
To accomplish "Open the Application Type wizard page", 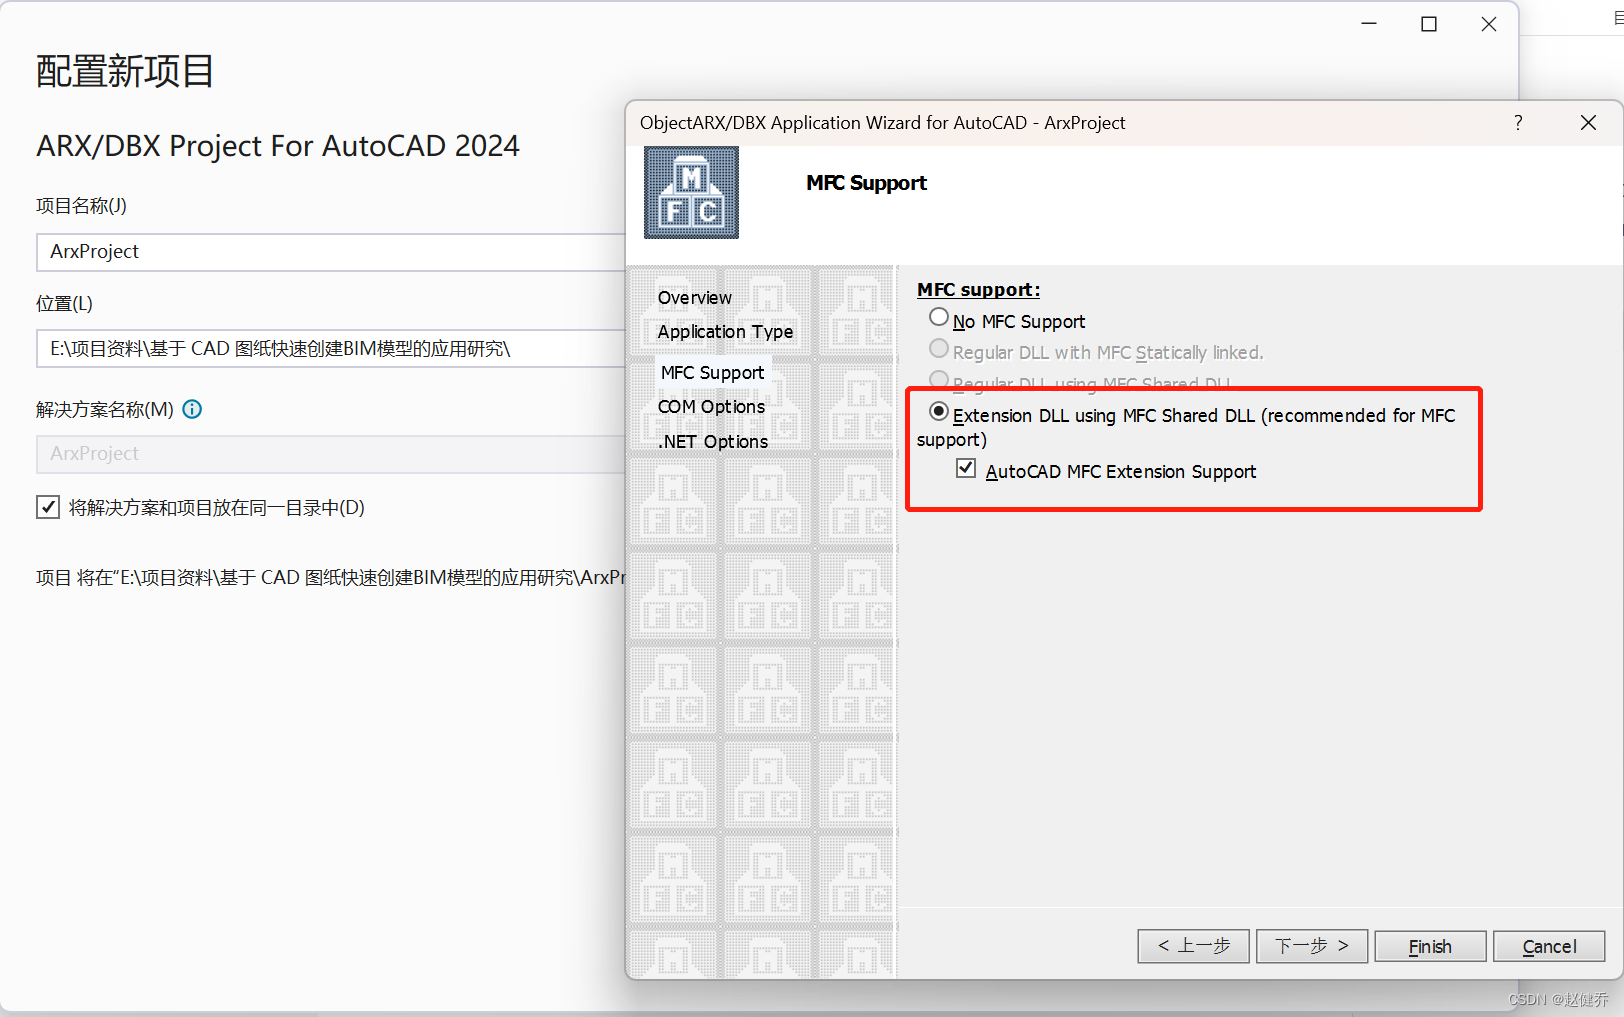I will click(x=725, y=332).
